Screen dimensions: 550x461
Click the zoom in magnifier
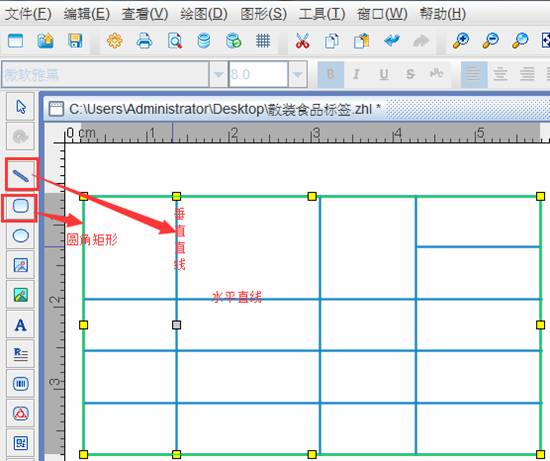click(461, 41)
